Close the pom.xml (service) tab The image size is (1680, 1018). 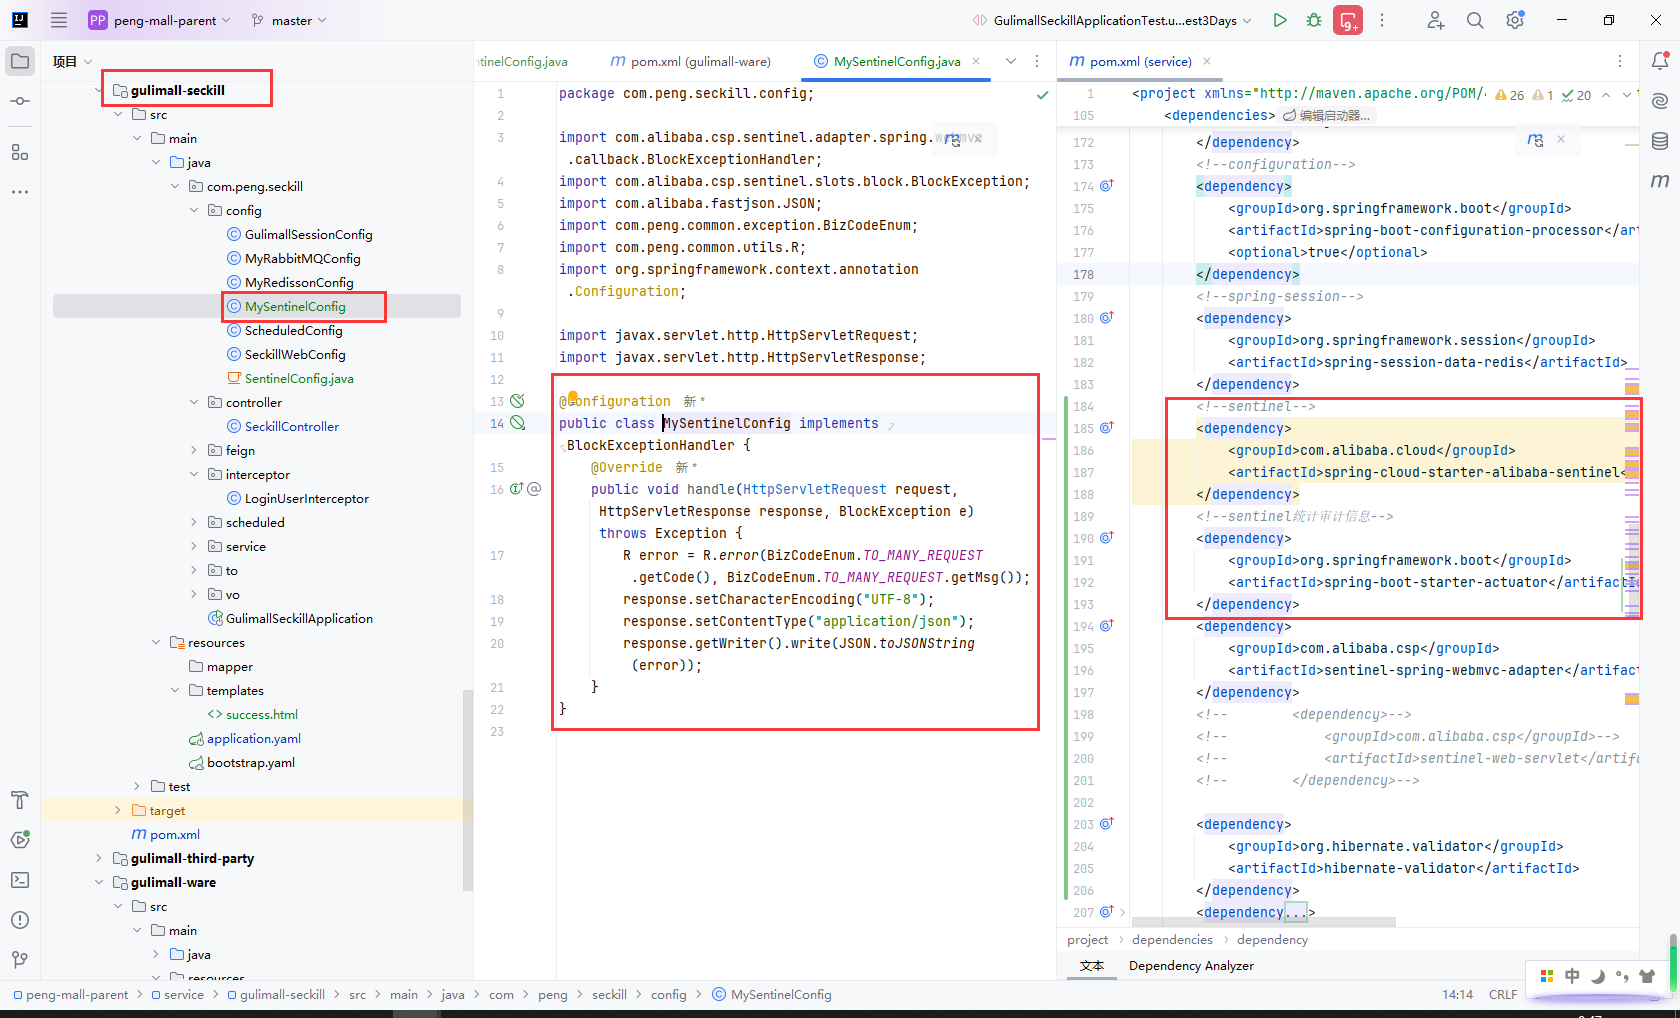tap(1207, 61)
